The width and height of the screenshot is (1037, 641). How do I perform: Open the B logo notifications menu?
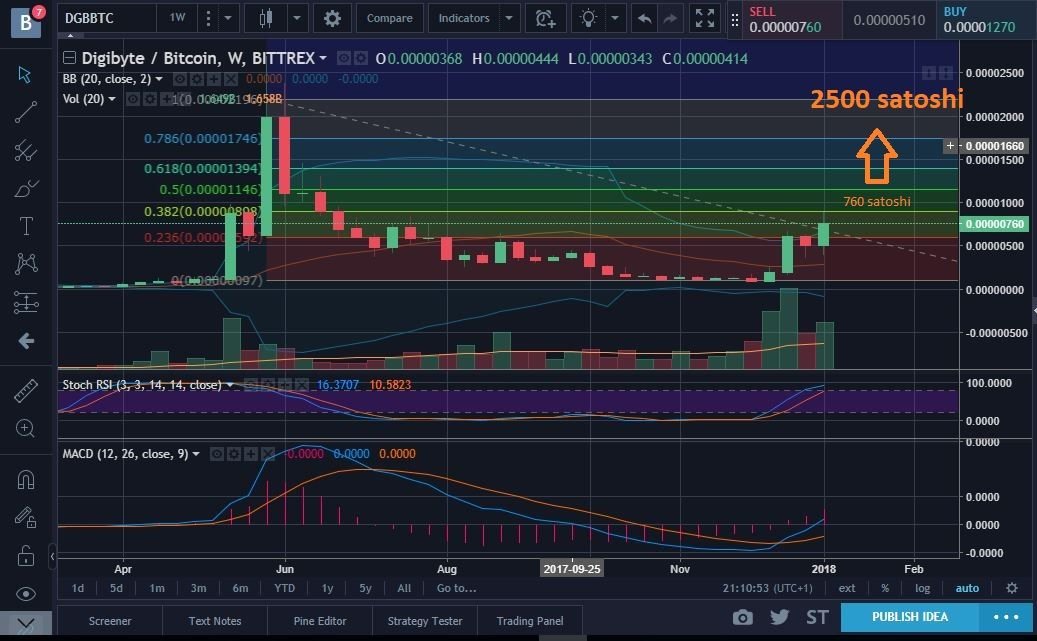(x=26, y=21)
